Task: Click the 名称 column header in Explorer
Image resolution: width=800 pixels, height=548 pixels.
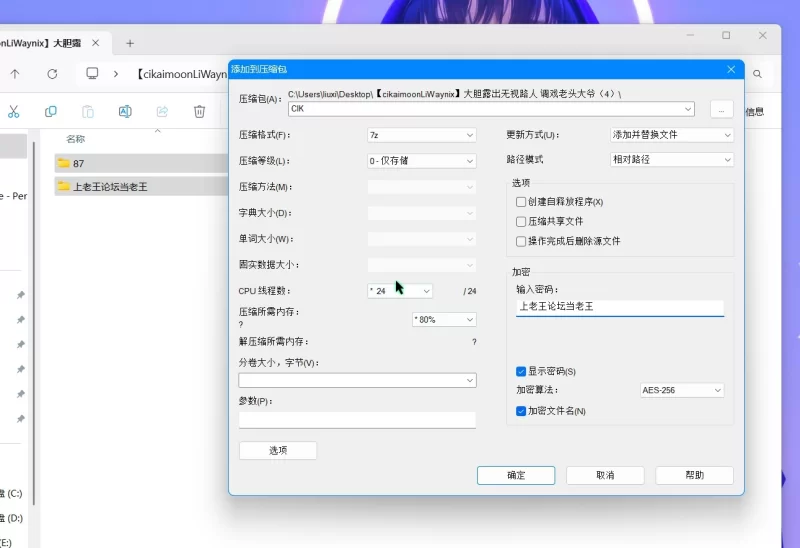Action: click(76, 139)
